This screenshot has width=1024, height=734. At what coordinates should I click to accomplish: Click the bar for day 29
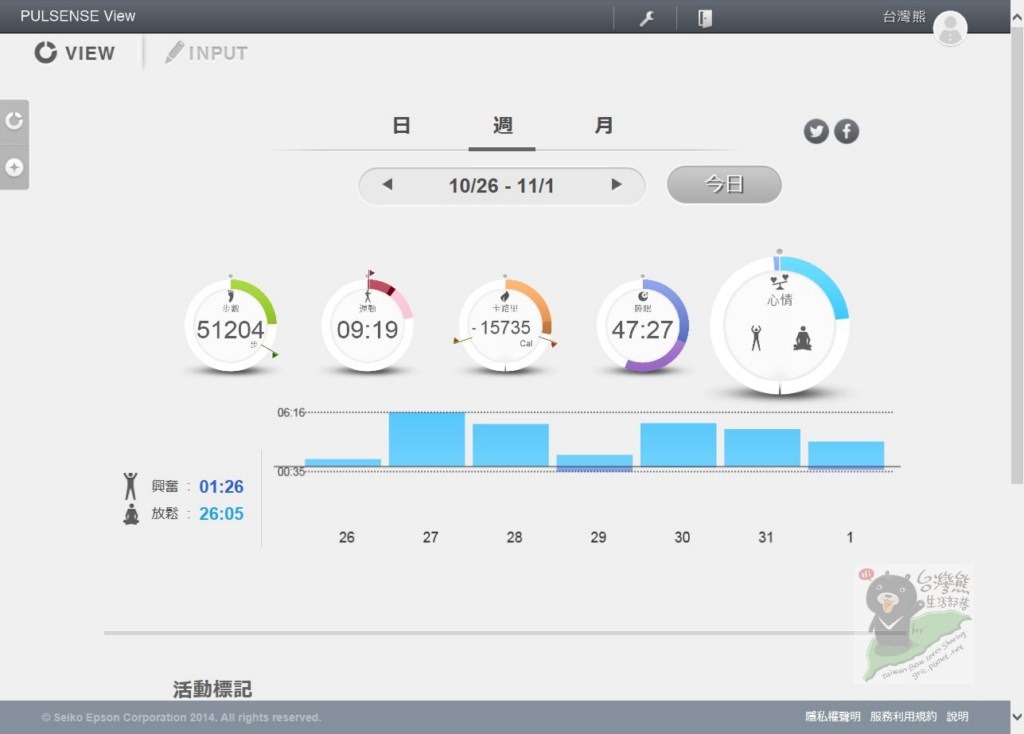[x=594, y=463]
